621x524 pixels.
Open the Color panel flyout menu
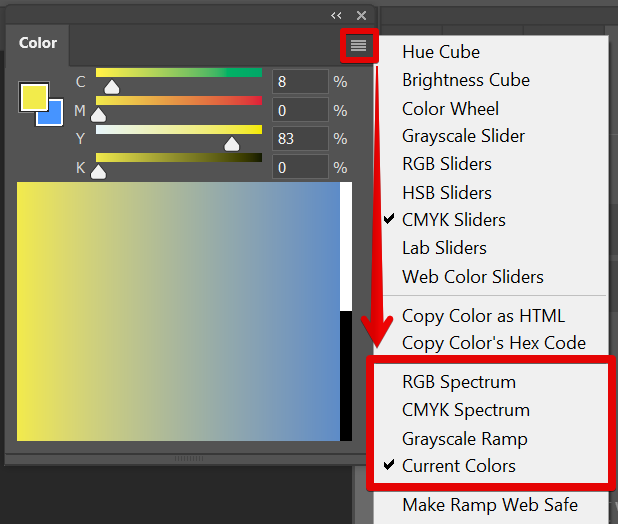tap(359, 45)
